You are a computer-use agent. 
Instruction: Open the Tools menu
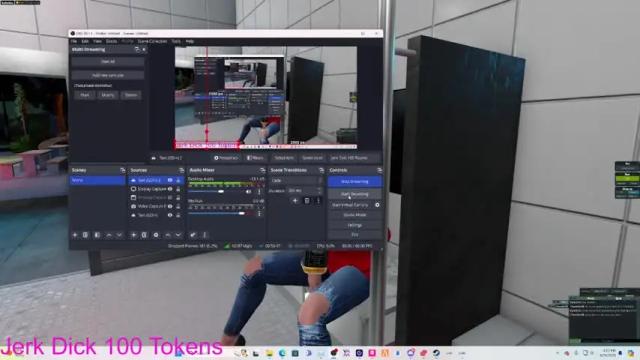pyautogui.click(x=176, y=41)
